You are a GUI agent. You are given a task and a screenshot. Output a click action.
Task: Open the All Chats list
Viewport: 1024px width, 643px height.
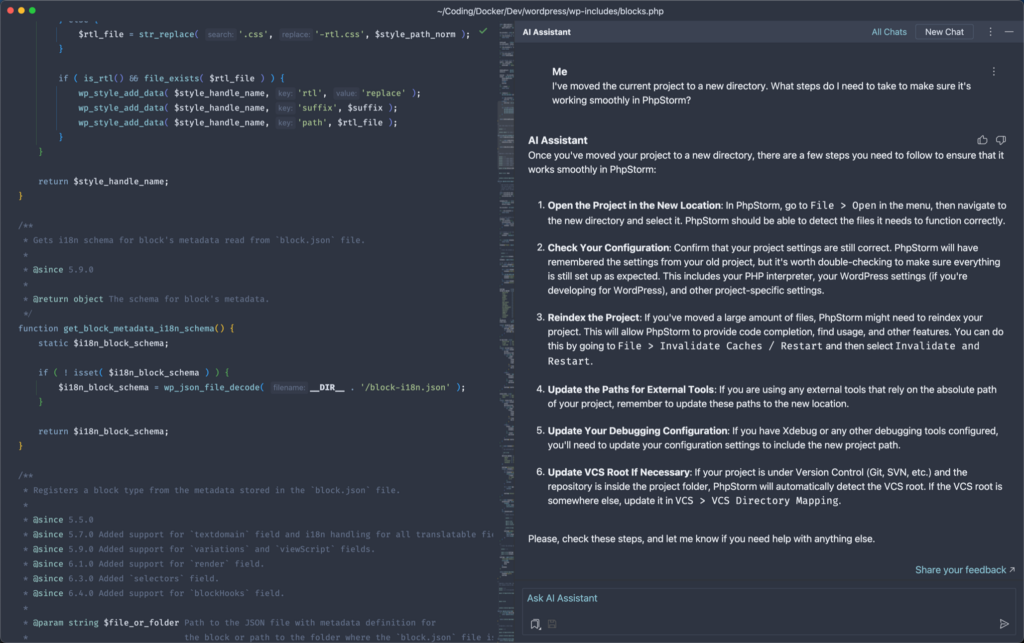[x=888, y=32]
